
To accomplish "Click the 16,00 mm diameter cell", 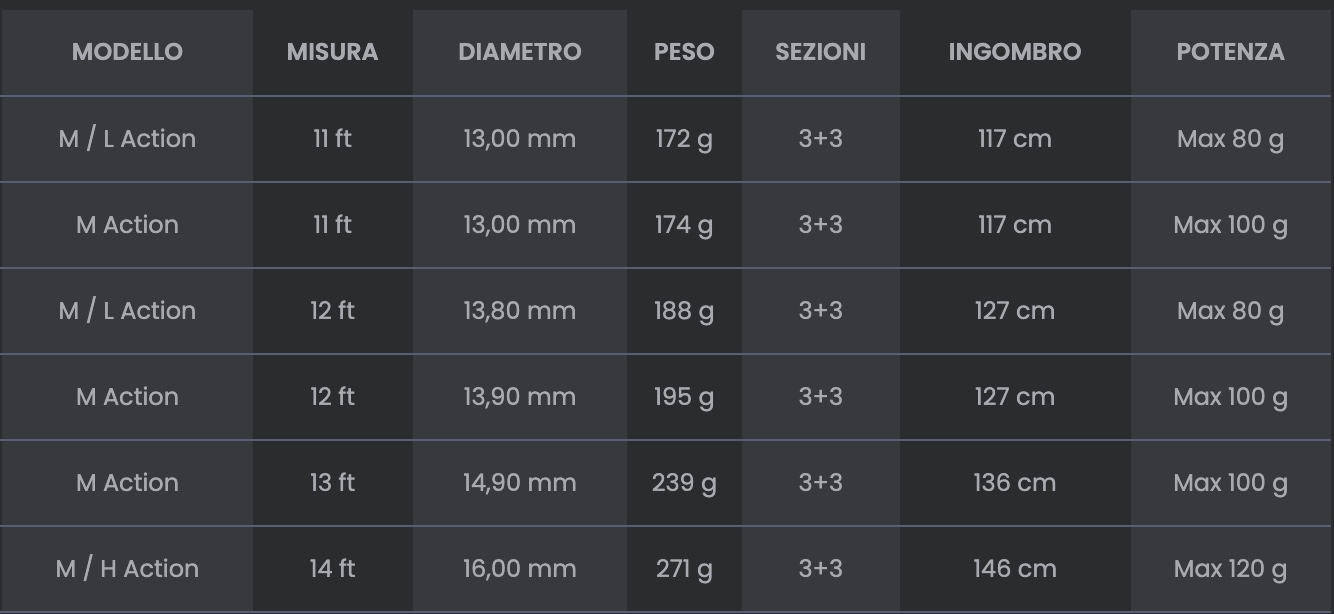I will click(x=519, y=569).
